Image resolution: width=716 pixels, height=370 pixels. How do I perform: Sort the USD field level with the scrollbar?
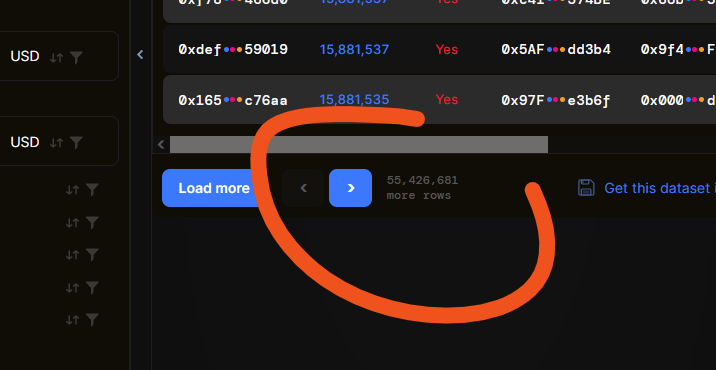click(x=57, y=143)
